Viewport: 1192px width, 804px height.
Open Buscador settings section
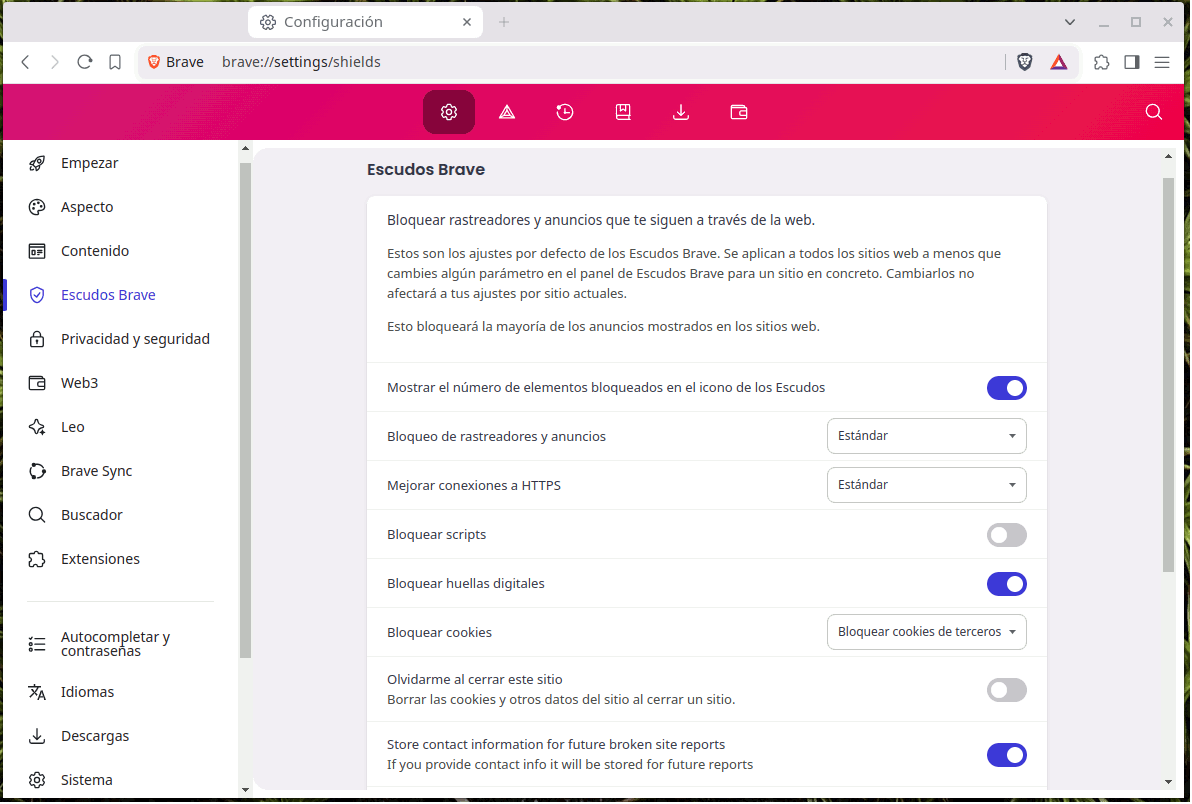91,515
